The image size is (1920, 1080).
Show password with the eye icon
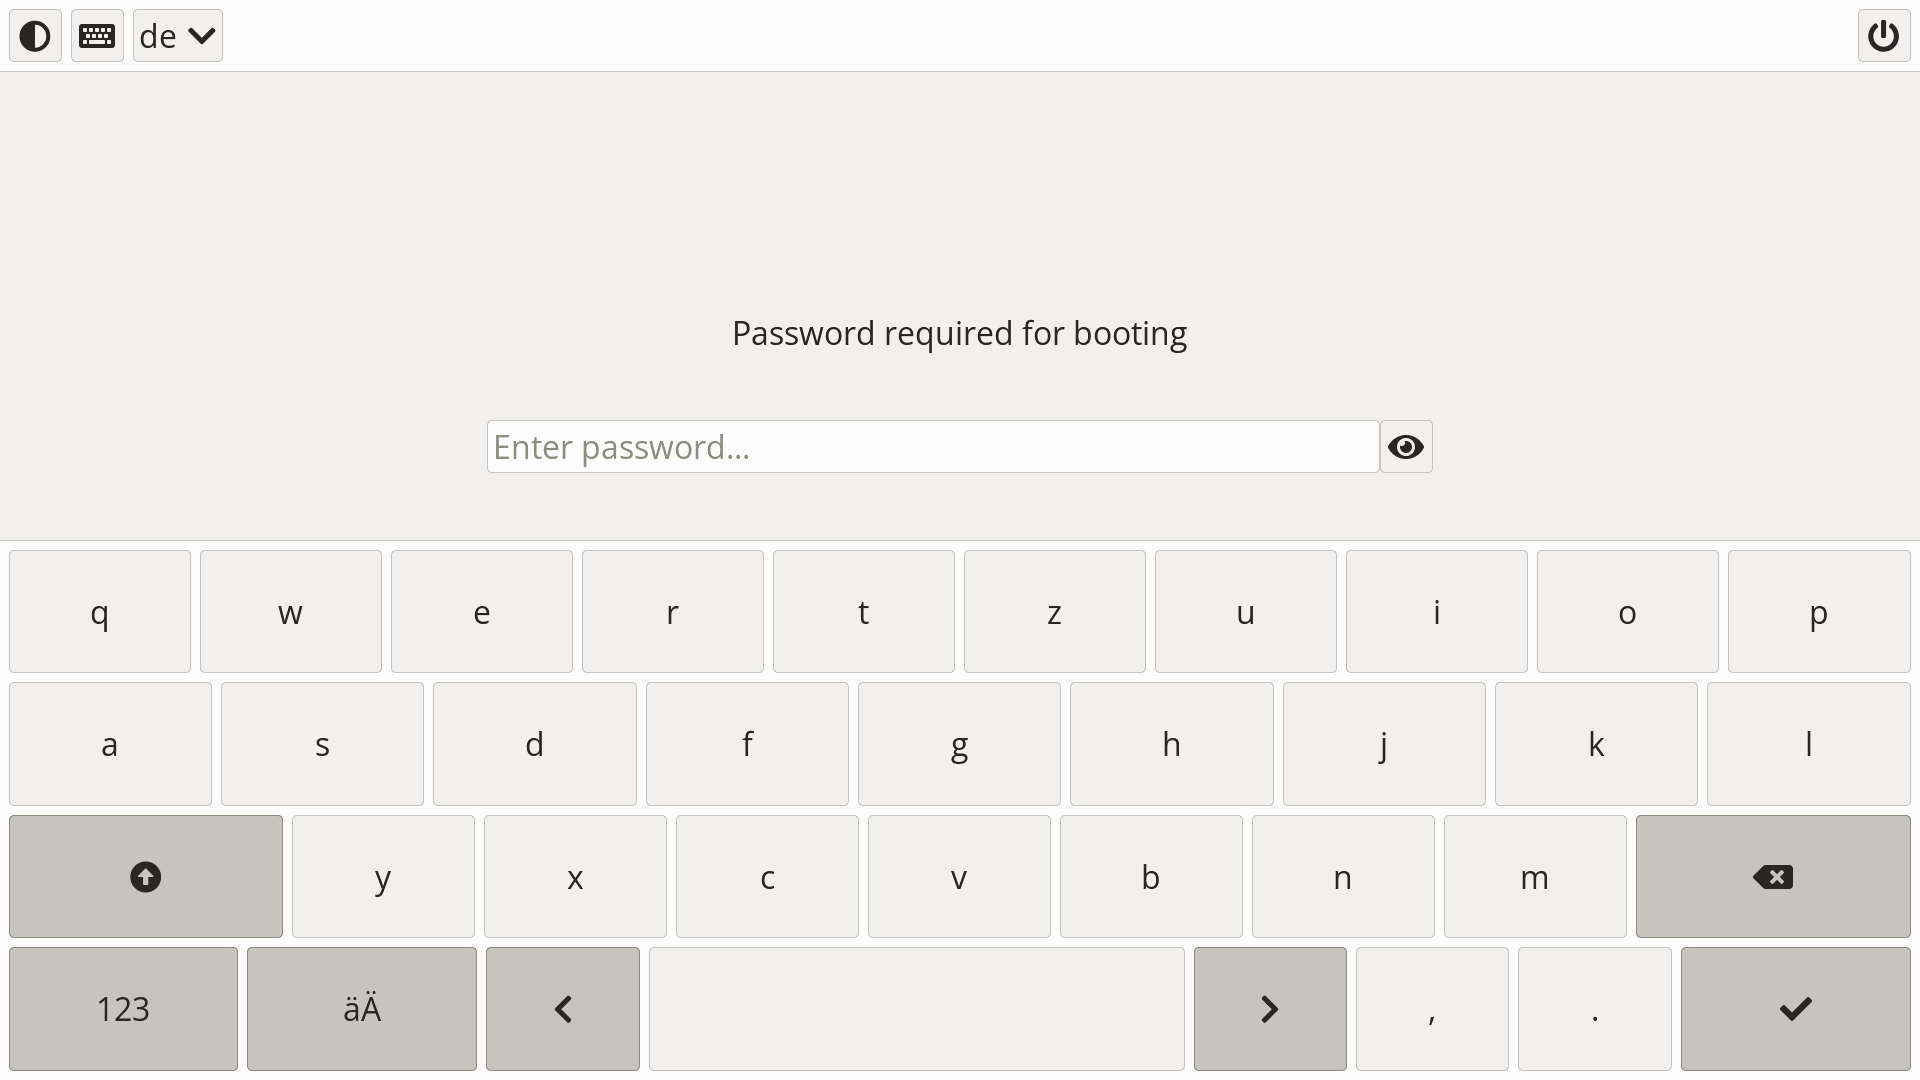[x=1406, y=447]
